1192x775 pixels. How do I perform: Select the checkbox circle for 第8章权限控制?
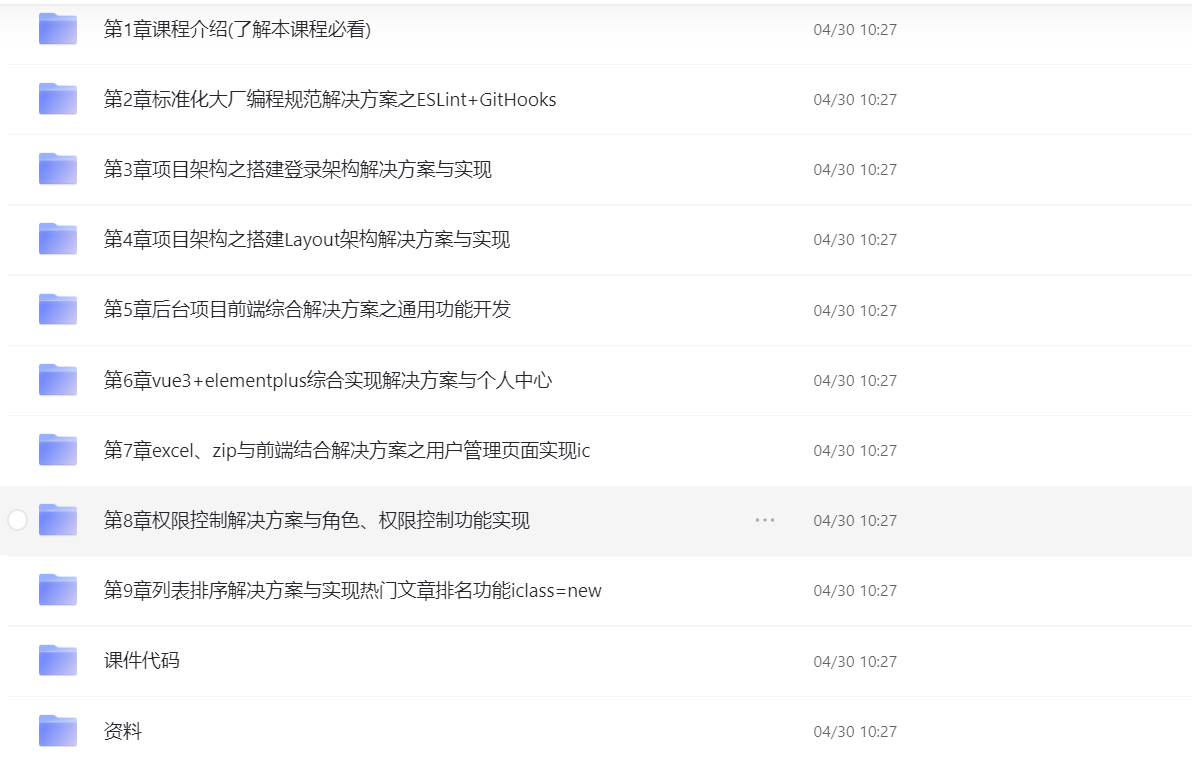pyautogui.click(x=17, y=520)
